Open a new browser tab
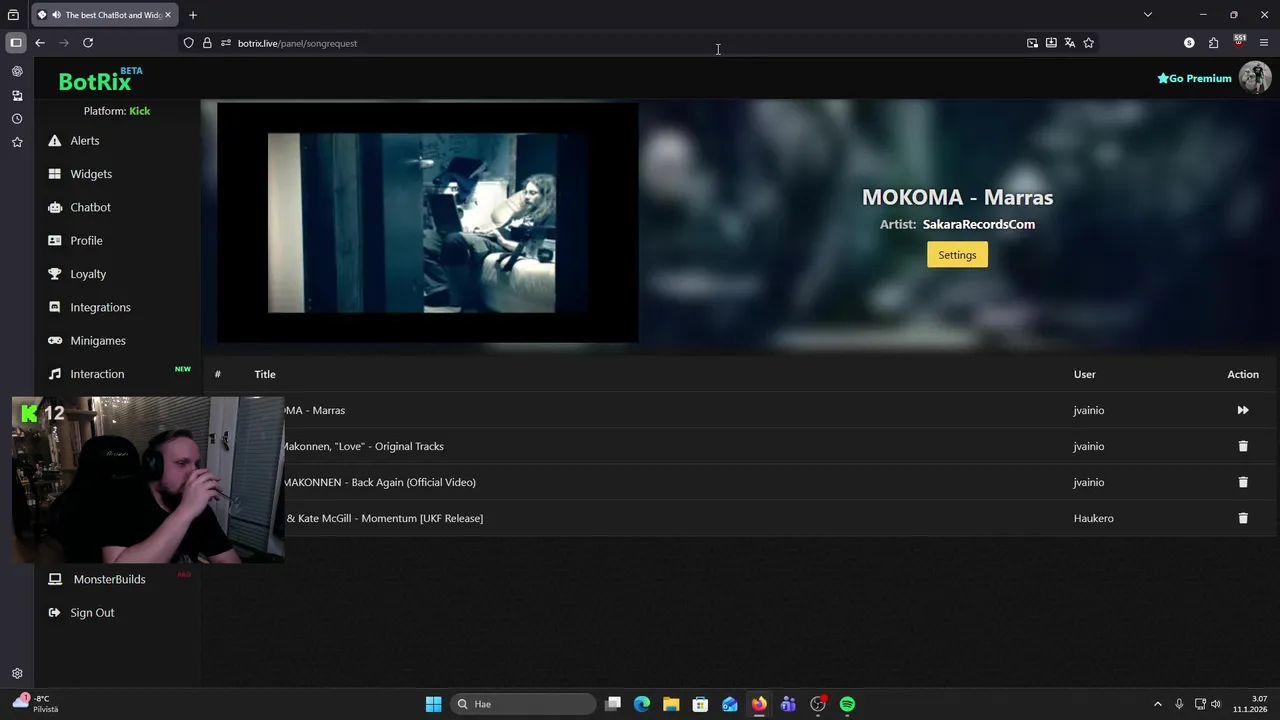Image resolution: width=1280 pixels, height=720 pixels. point(193,15)
